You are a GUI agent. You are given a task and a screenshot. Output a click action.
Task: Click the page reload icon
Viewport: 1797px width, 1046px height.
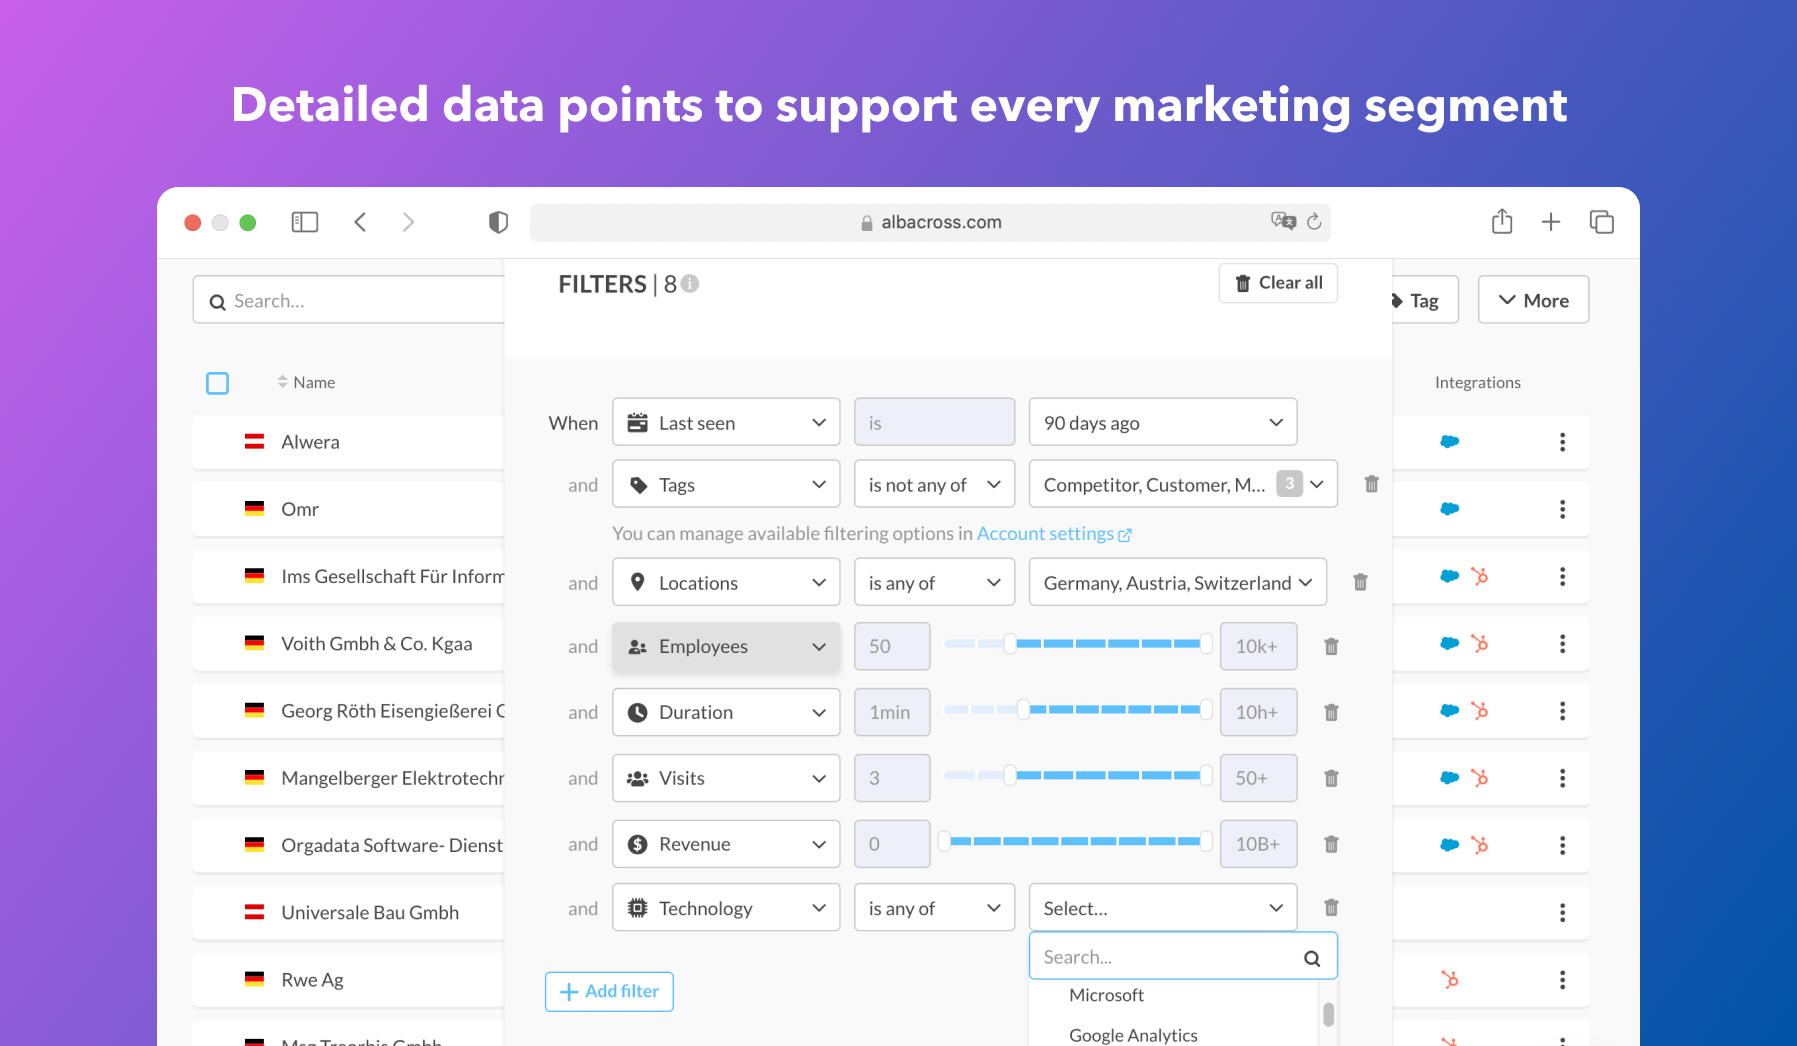pyautogui.click(x=1314, y=222)
